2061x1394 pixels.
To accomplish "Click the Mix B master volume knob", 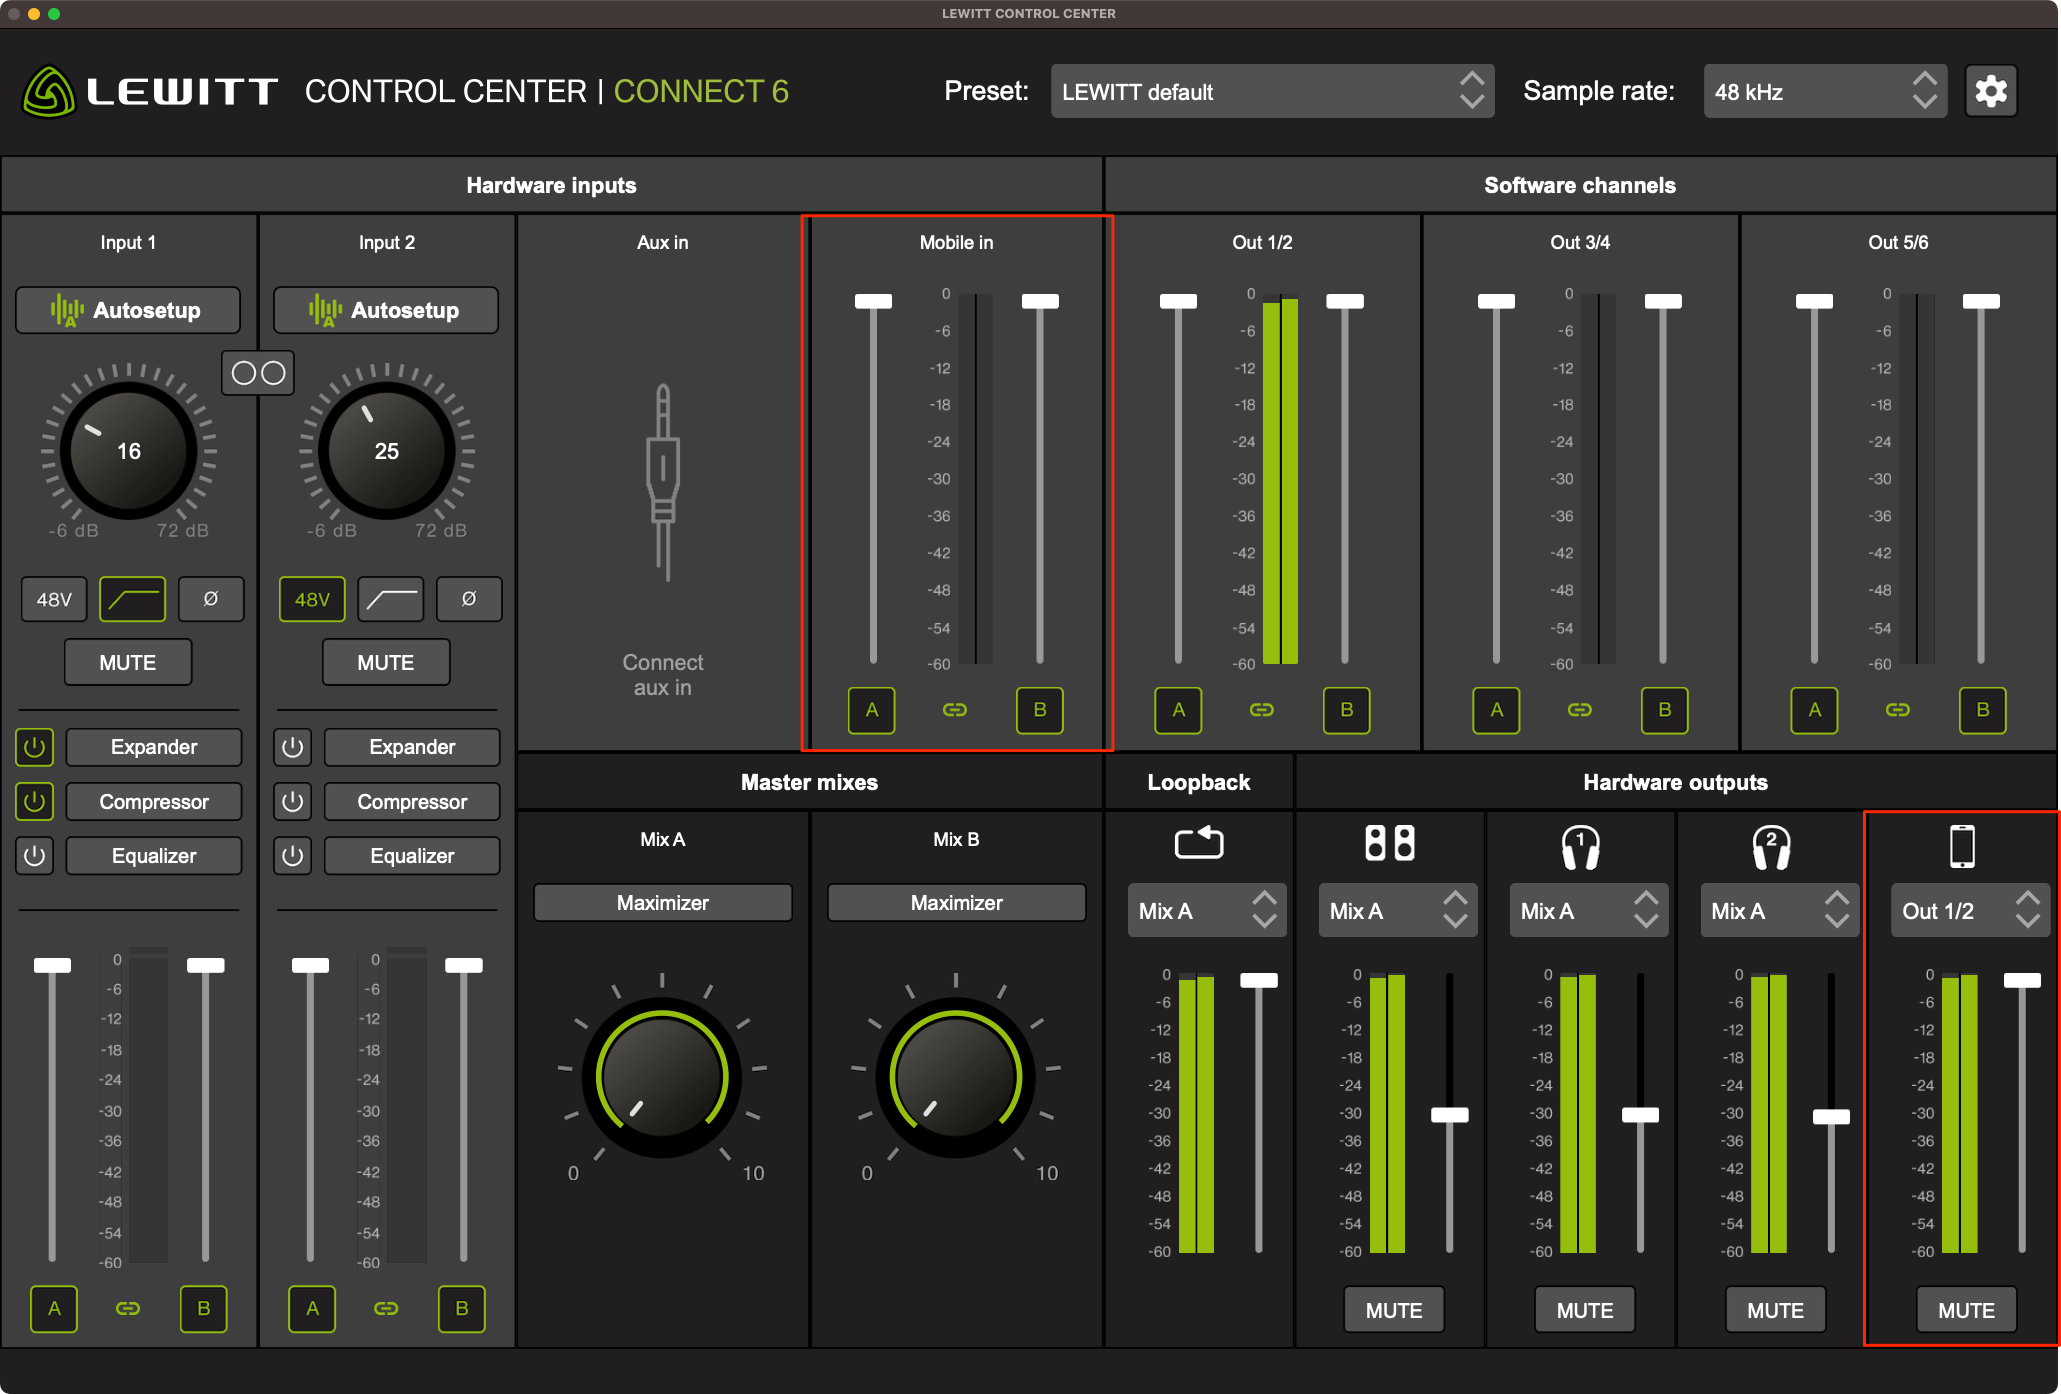I will click(956, 1077).
